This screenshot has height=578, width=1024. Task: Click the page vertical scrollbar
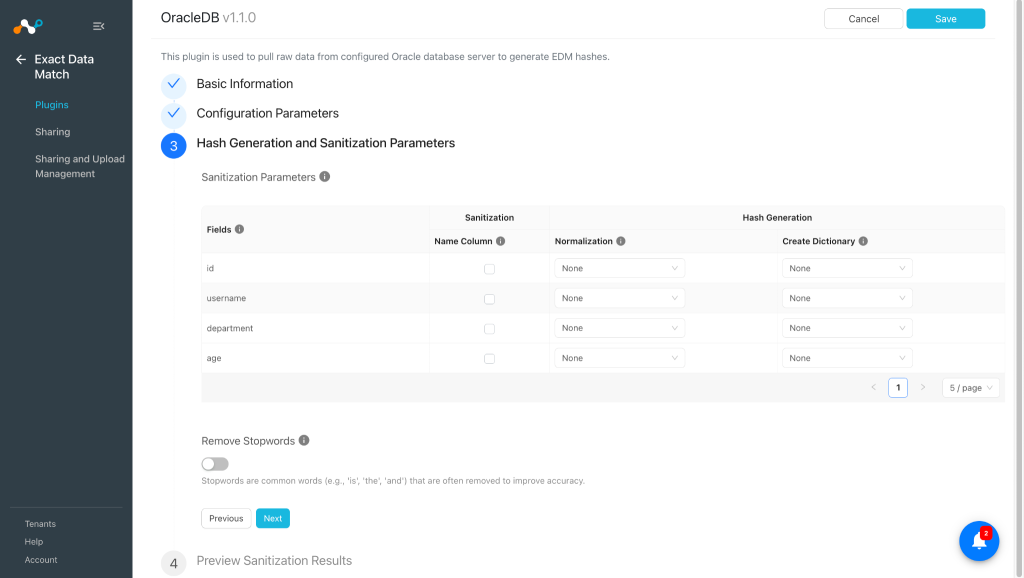point(1019,287)
